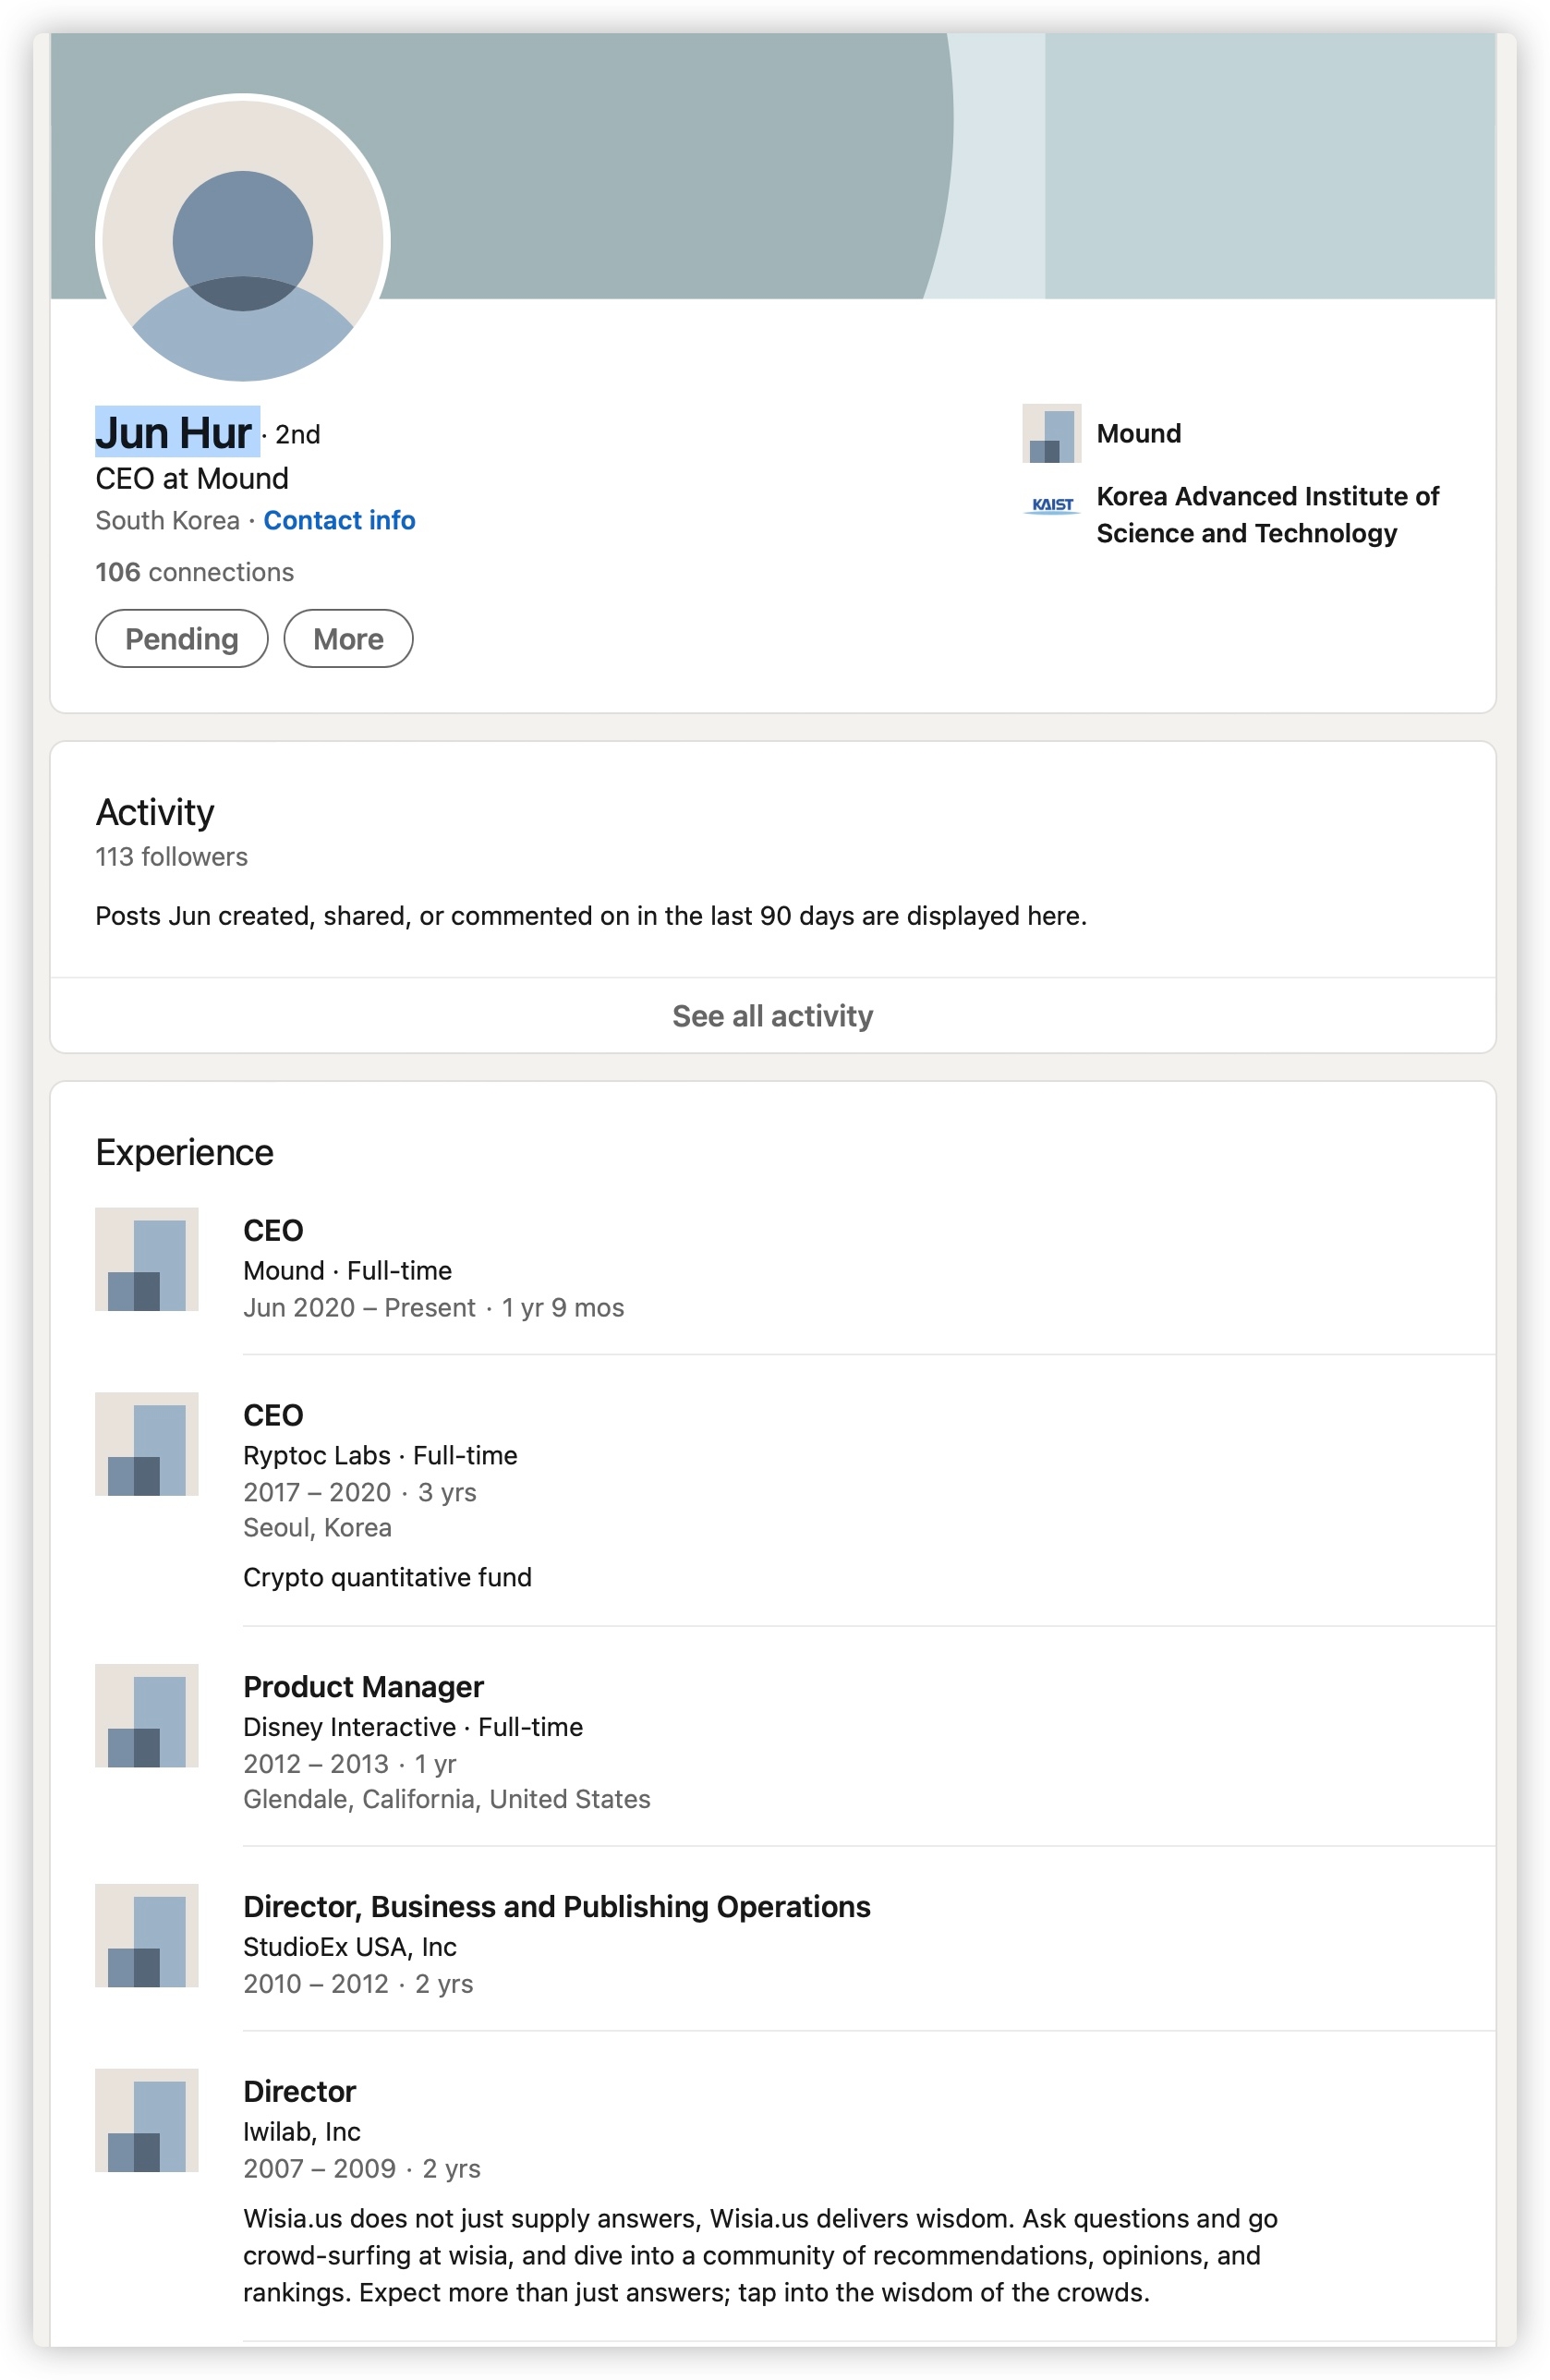Open the Korea Advanced Institute of Science and Technology page
1550x2380 pixels.
click(x=1267, y=515)
